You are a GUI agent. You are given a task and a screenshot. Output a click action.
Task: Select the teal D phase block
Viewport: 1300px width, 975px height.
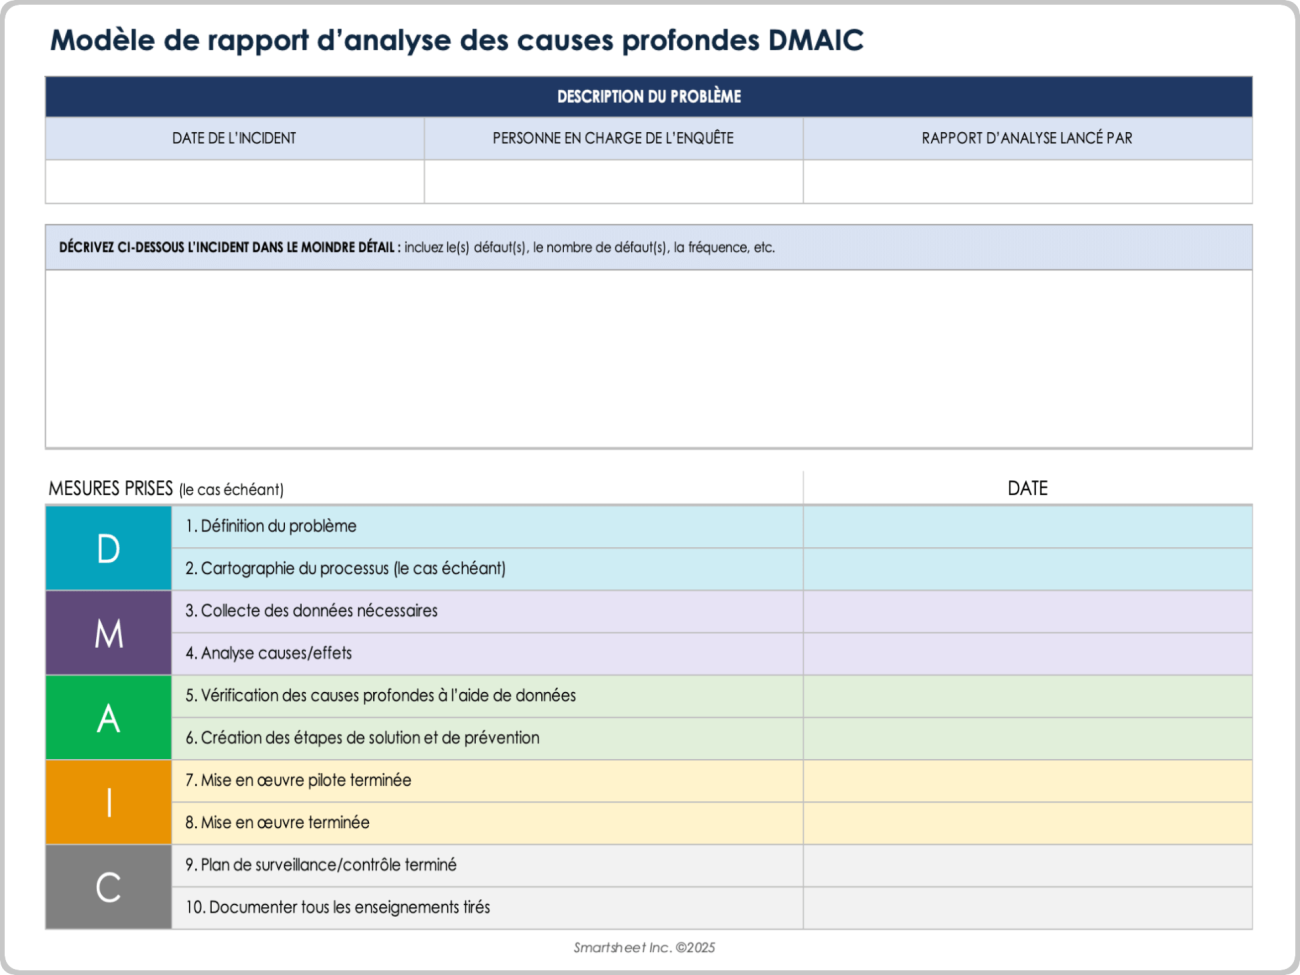tap(107, 547)
